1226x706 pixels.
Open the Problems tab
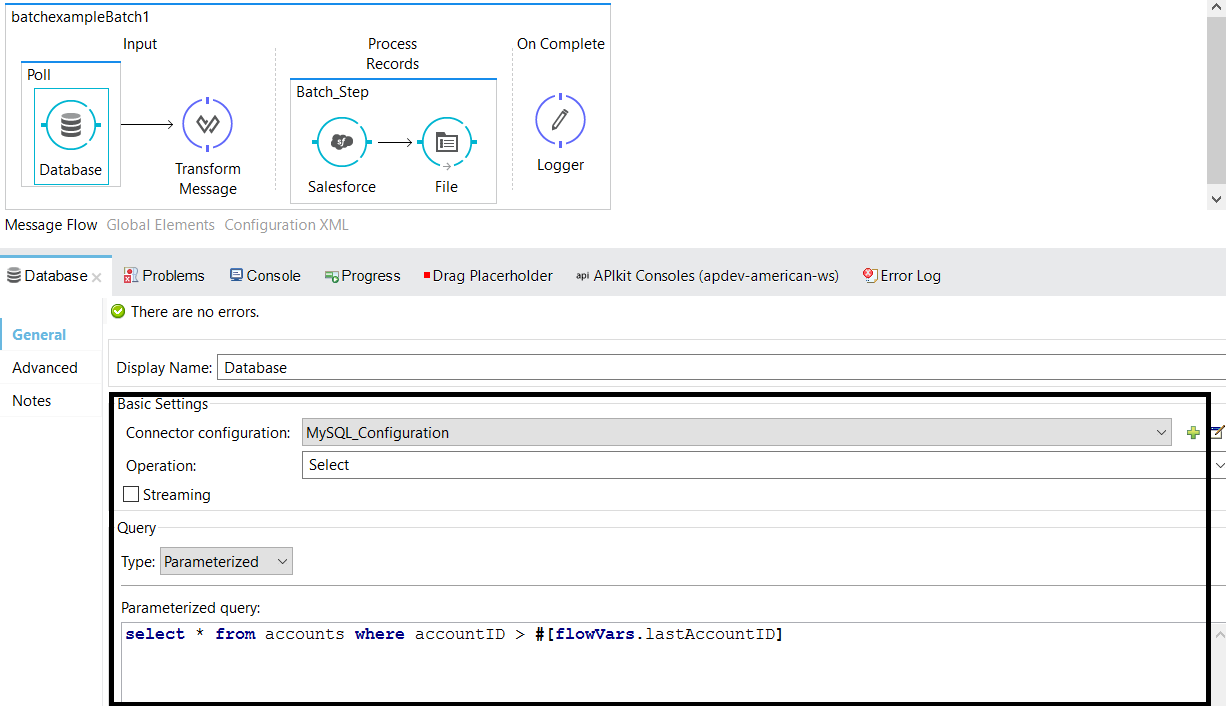pos(164,276)
